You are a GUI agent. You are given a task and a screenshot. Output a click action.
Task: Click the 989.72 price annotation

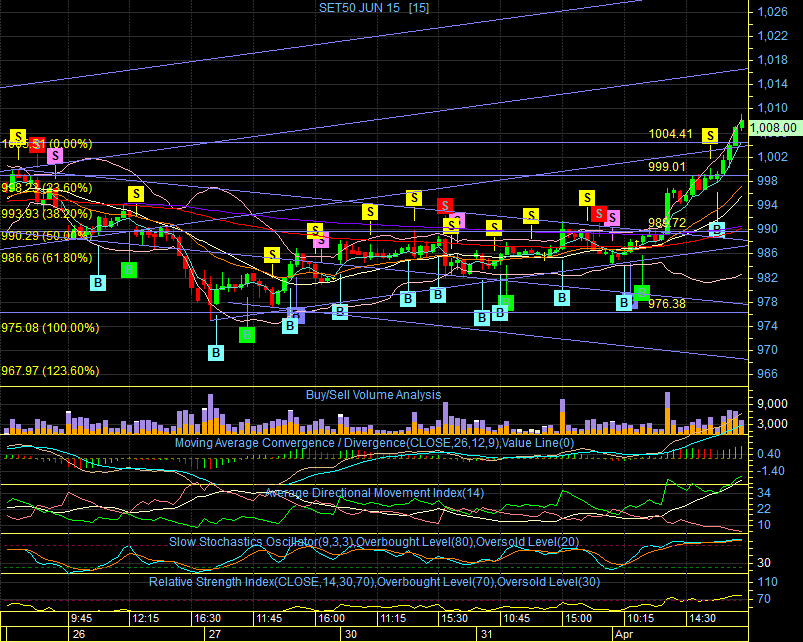pos(667,223)
